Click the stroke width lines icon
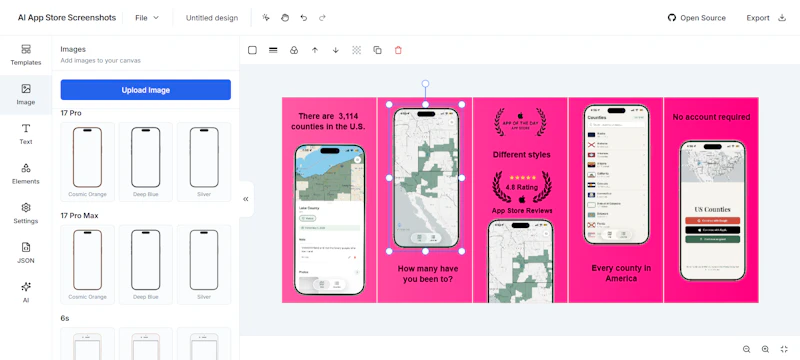Image resolution: width=800 pixels, height=360 pixels. coord(273,50)
